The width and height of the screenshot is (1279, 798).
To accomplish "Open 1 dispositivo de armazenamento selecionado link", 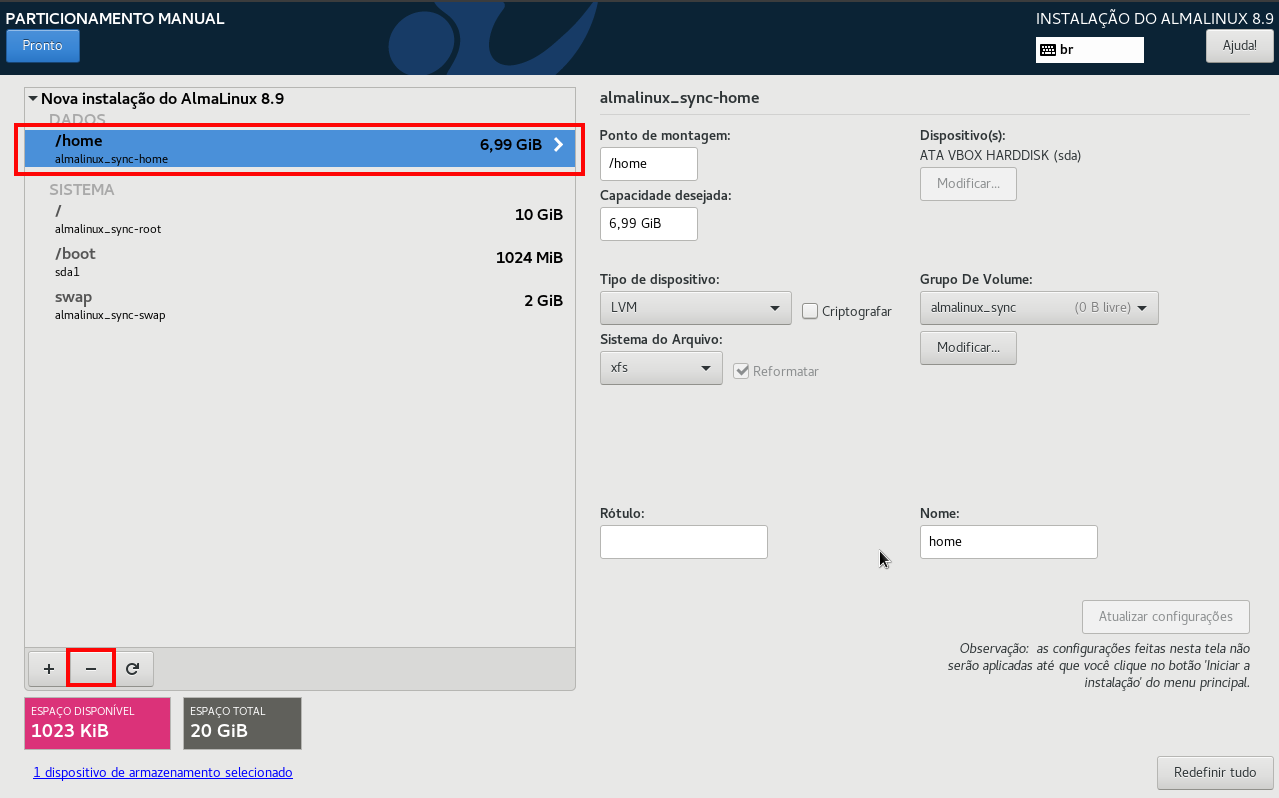I will [163, 773].
